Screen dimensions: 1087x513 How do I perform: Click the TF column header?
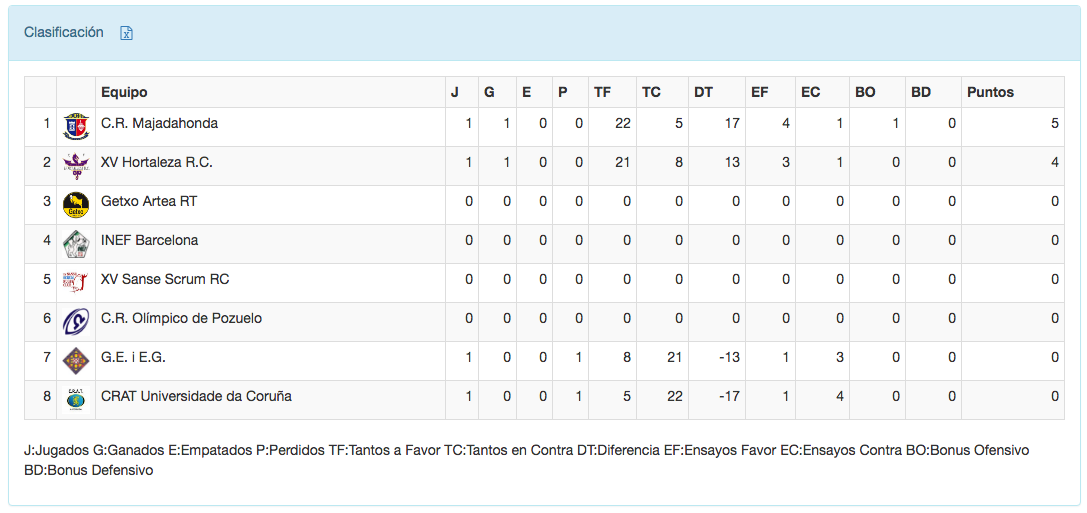pyautogui.click(x=602, y=92)
